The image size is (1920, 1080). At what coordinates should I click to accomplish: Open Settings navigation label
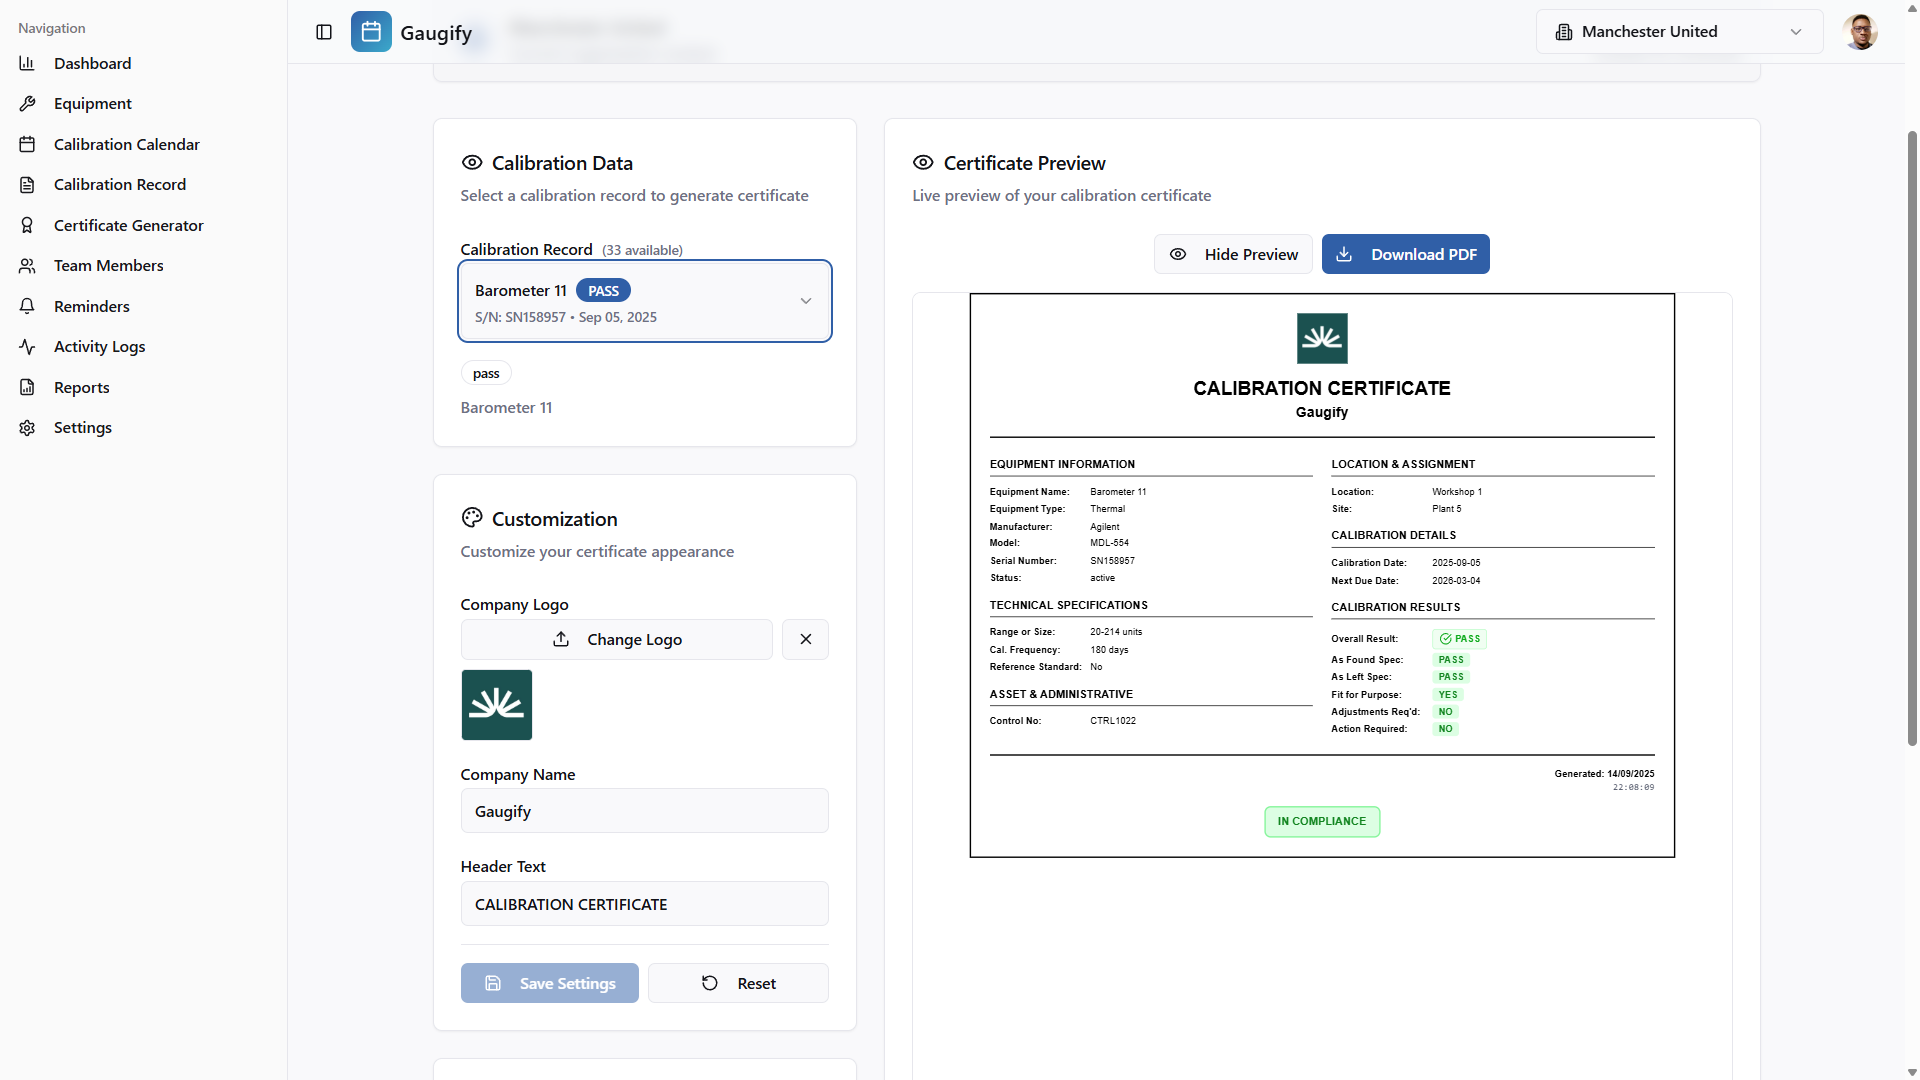click(x=83, y=428)
